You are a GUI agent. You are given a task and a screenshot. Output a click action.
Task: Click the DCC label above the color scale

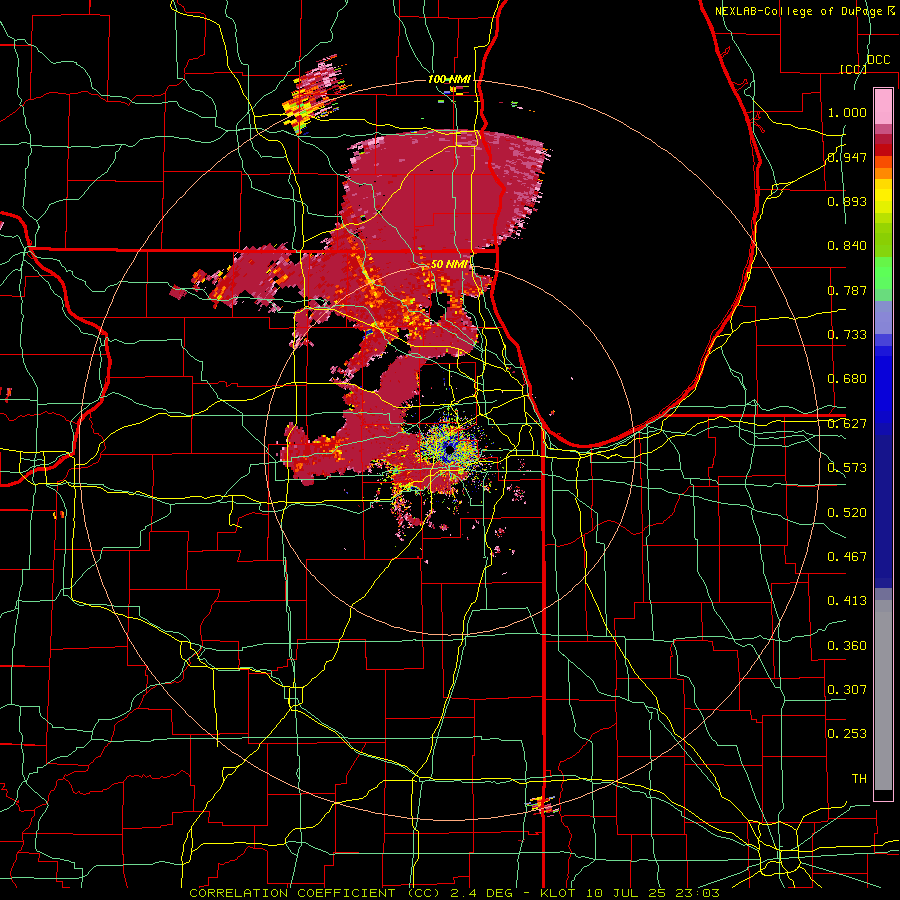[x=879, y=60]
